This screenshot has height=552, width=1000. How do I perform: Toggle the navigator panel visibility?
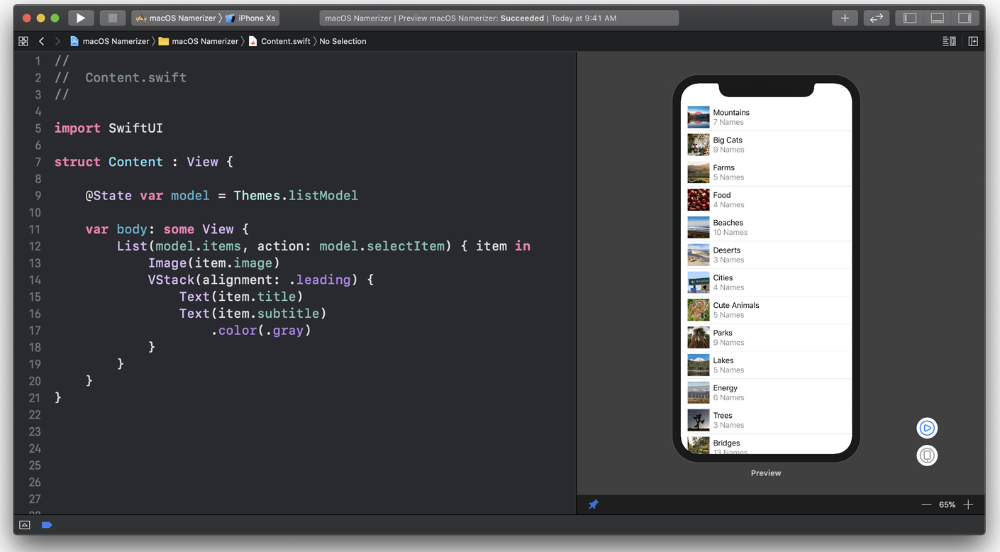click(910, 18)
